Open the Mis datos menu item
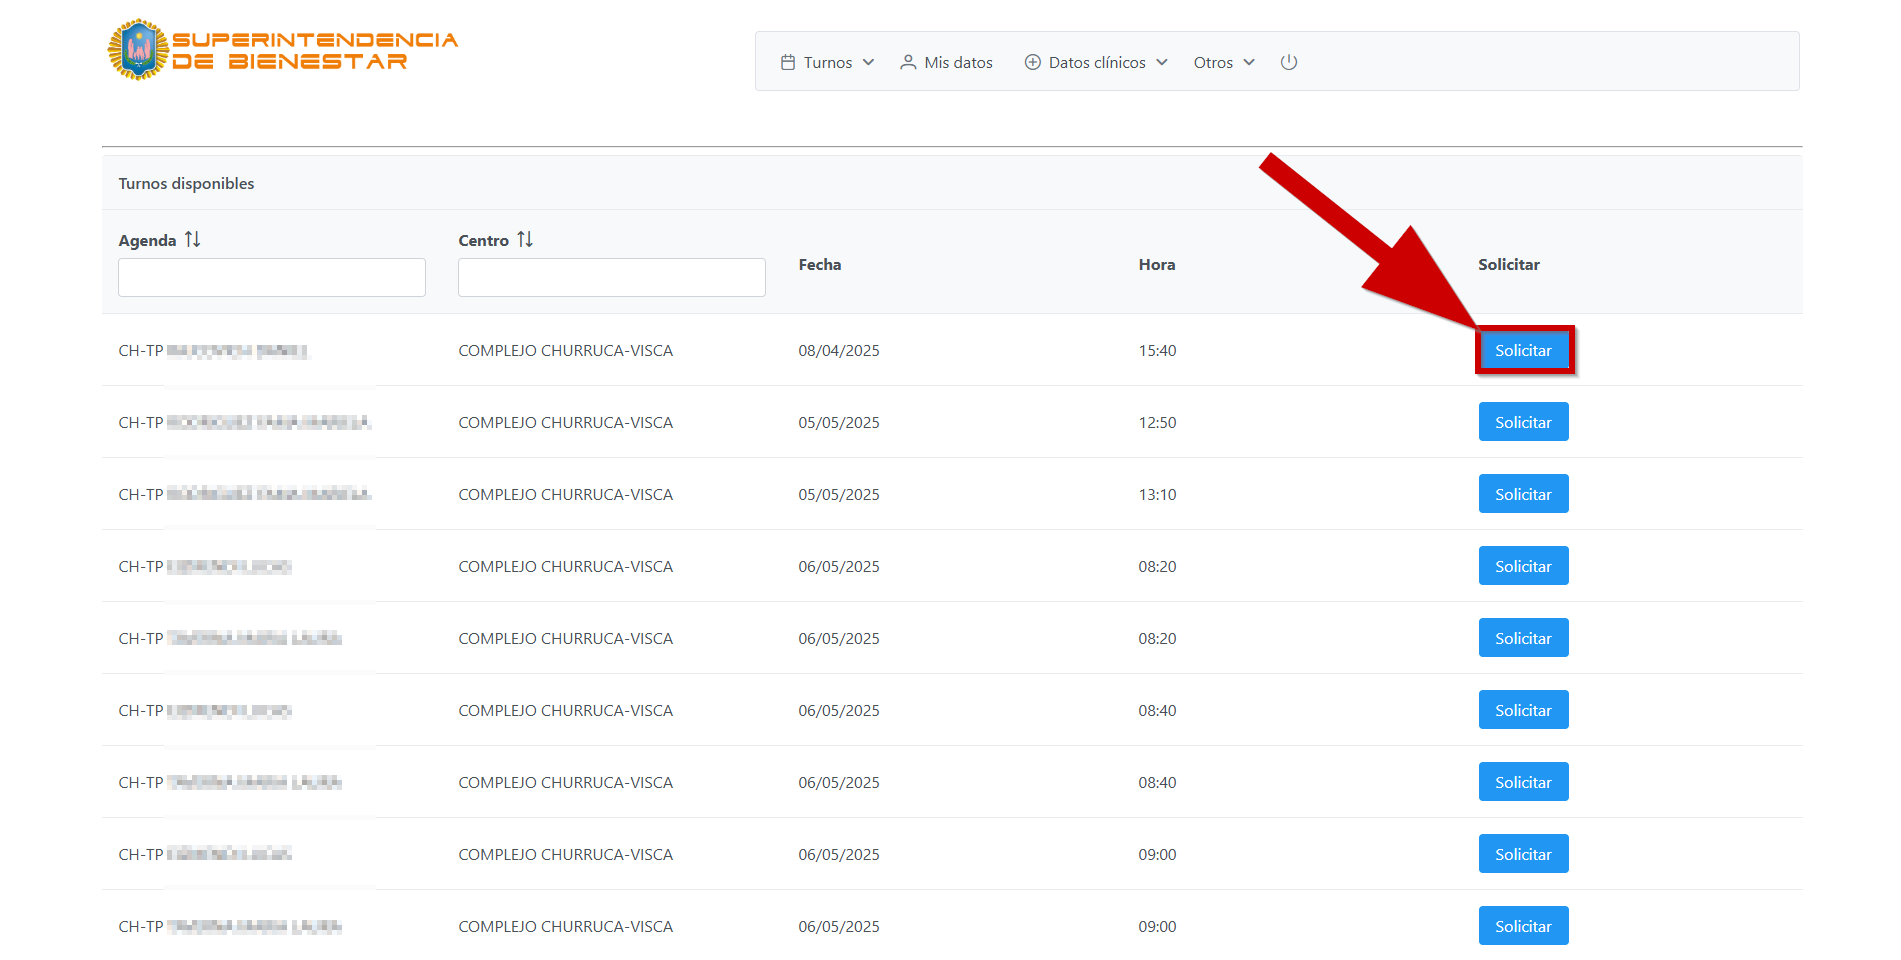This screenshot has height=960, width=1901. pyautogui.click(x=958, y=62)
